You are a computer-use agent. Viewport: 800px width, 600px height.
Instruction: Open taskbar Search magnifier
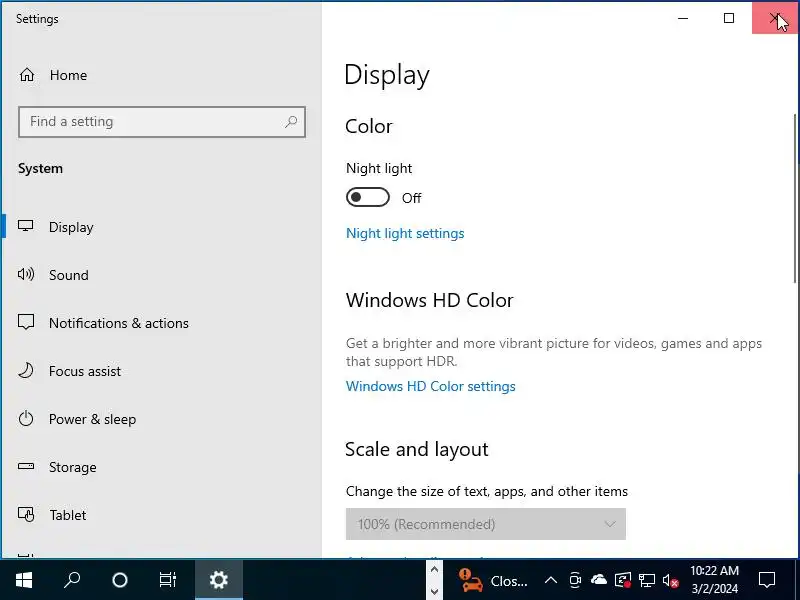tap(72, 580)
